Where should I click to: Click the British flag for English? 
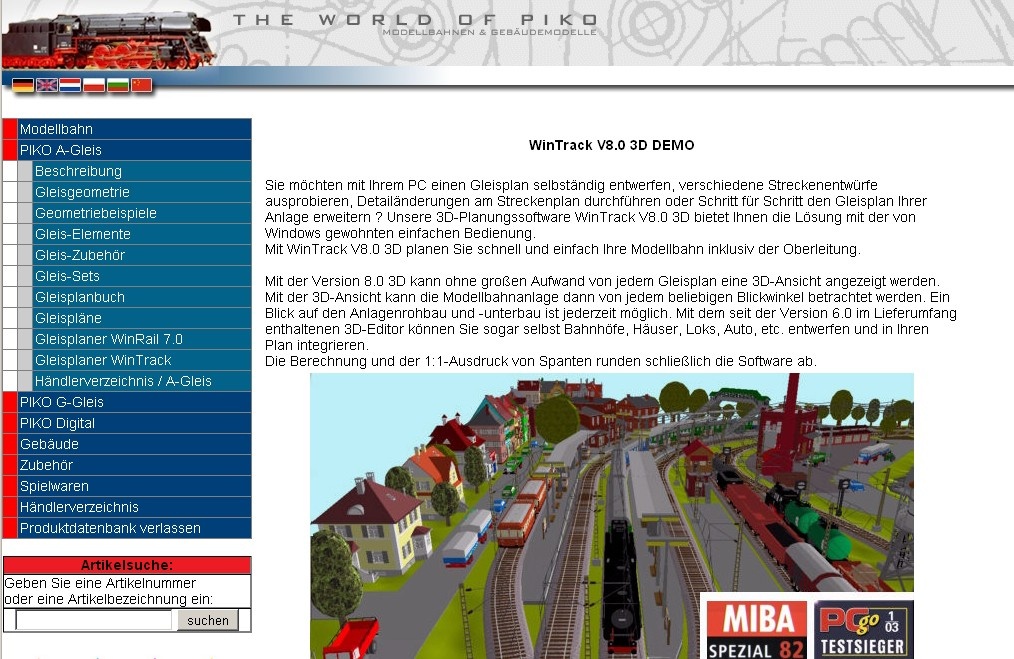(x=46, y=86)
